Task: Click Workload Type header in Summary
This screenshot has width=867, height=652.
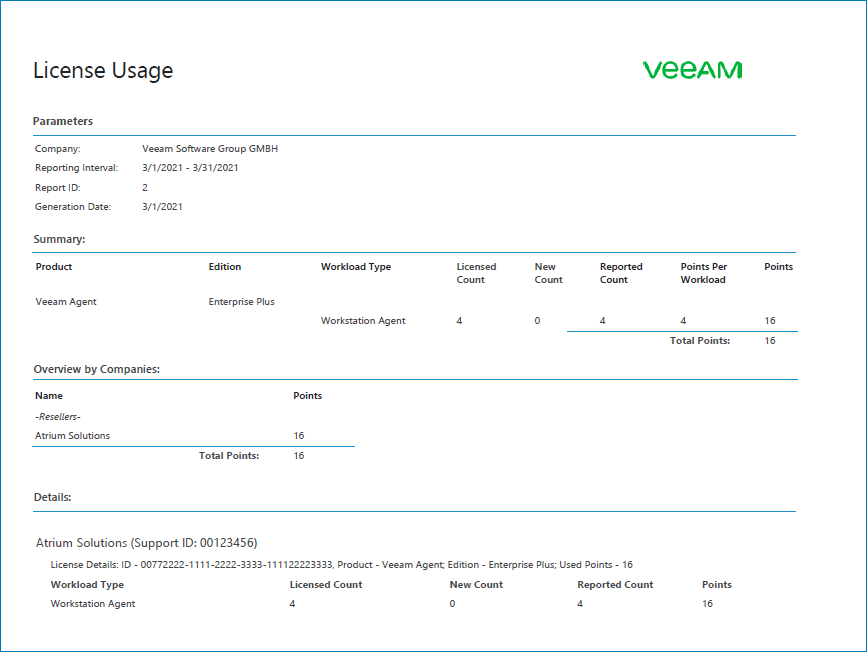Action: pyautogui.click(x=356, y=267)
